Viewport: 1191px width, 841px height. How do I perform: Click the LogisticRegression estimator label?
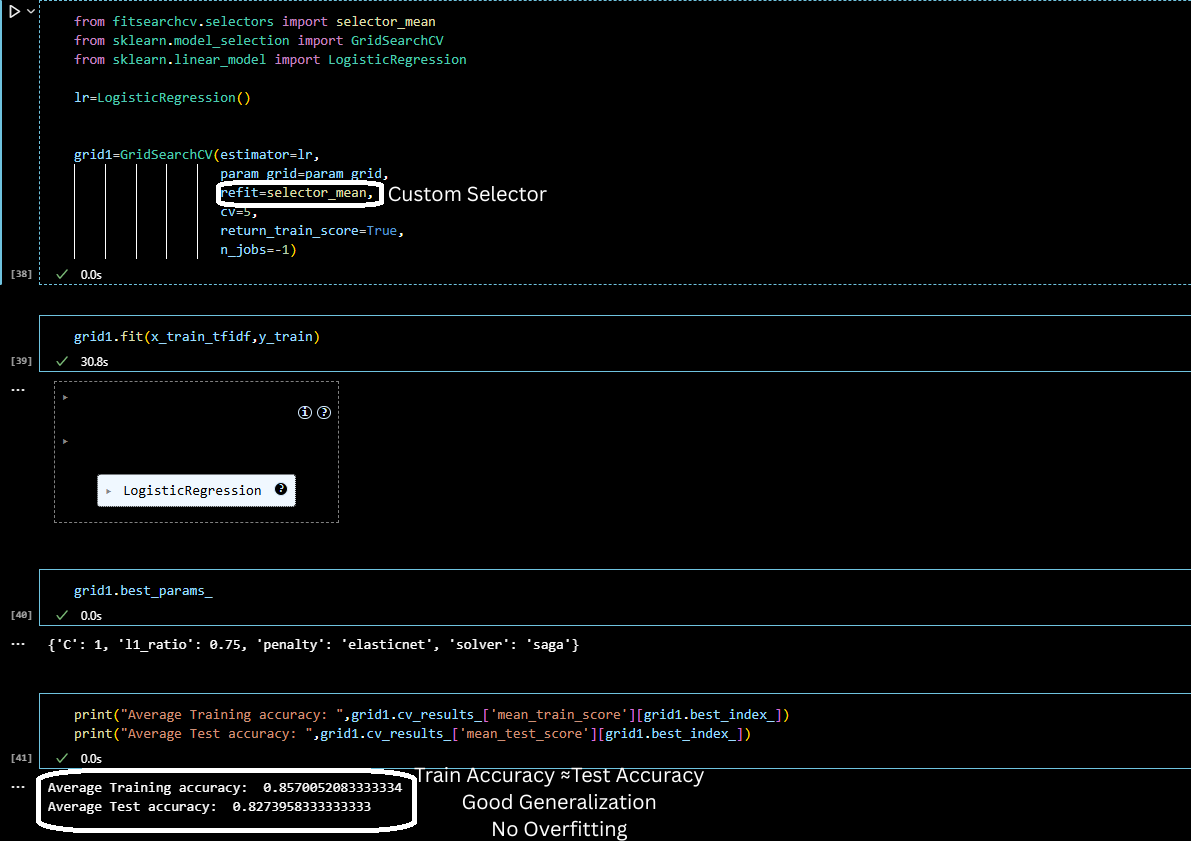(192, 491)
